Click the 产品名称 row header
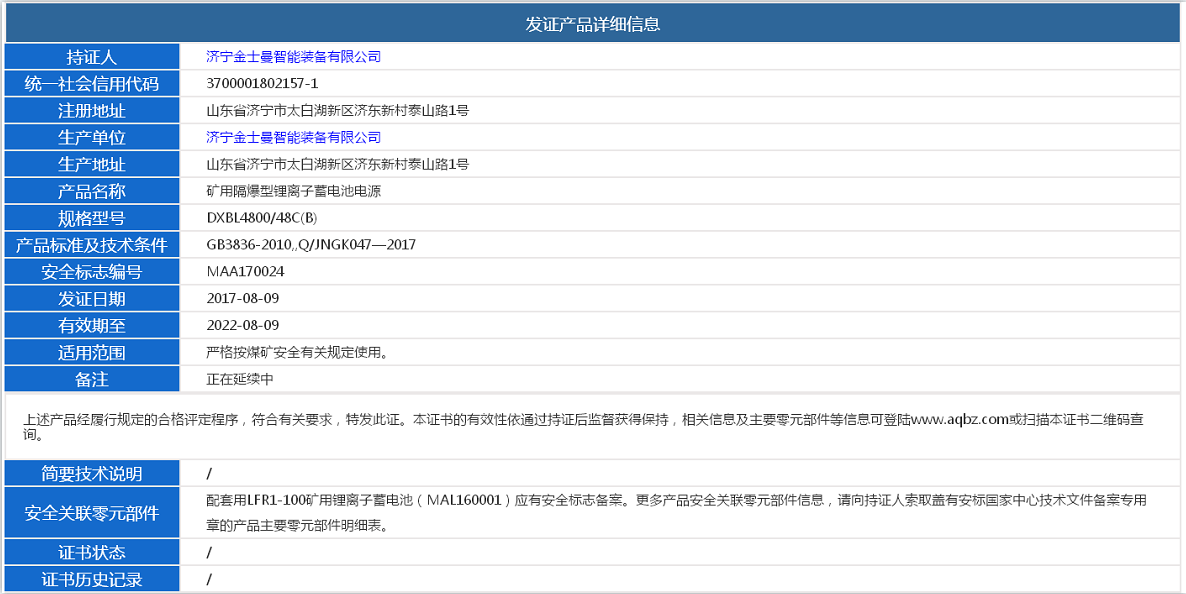Screen dimensions: 1186x594 [x=91, y=190]
